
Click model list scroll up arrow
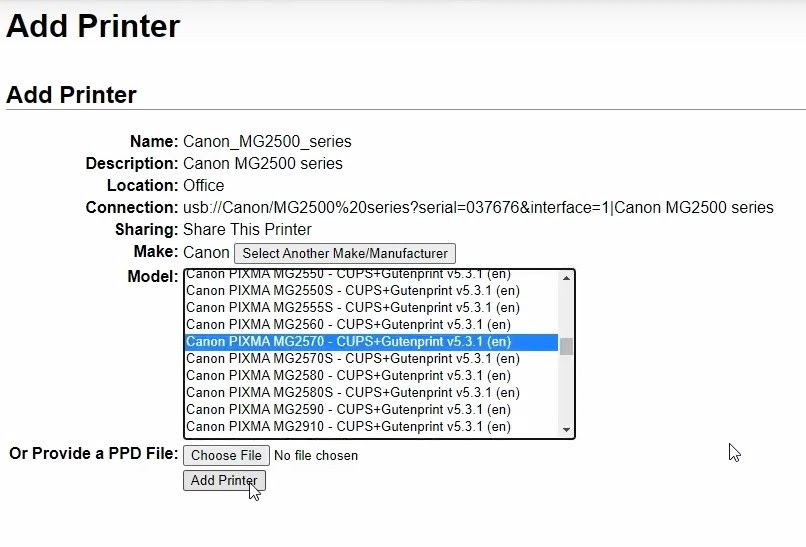(566, 278)
